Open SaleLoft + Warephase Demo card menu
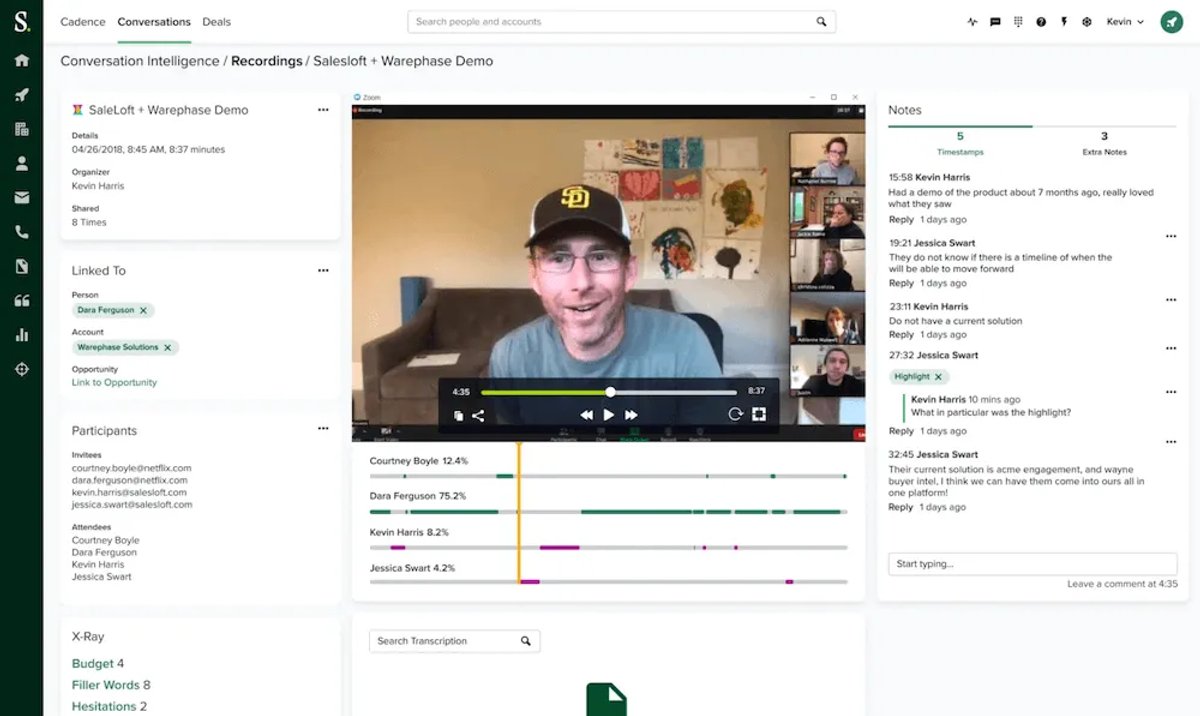 click(323, 110)
